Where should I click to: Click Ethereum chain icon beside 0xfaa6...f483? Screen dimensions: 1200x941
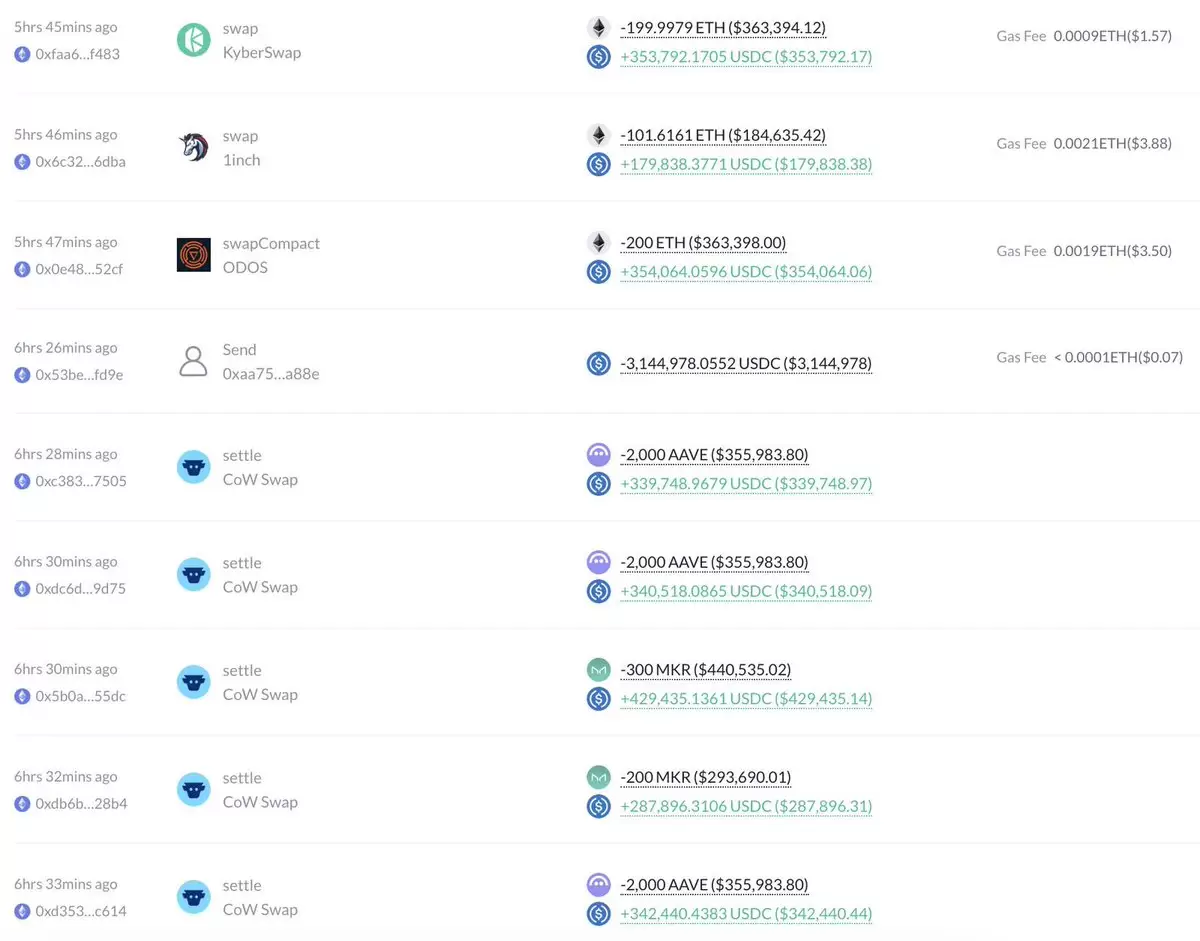pos(22,54)
